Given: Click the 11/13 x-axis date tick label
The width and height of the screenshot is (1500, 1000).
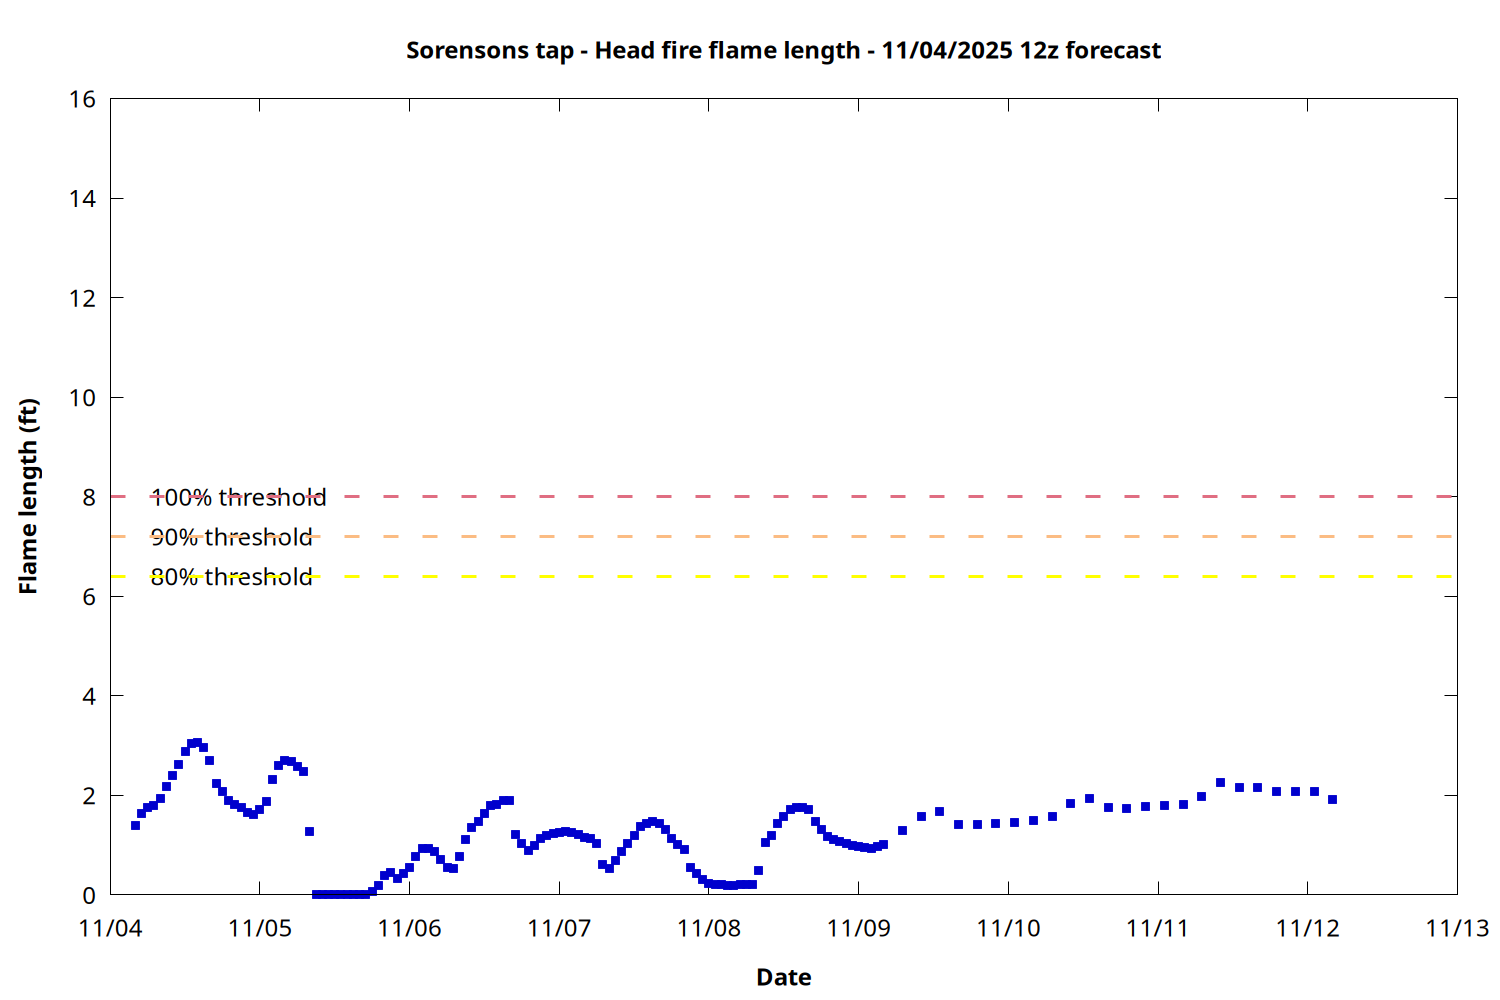Looking at the screenshot, I should pyautogui.click(x=1457, y=928).
